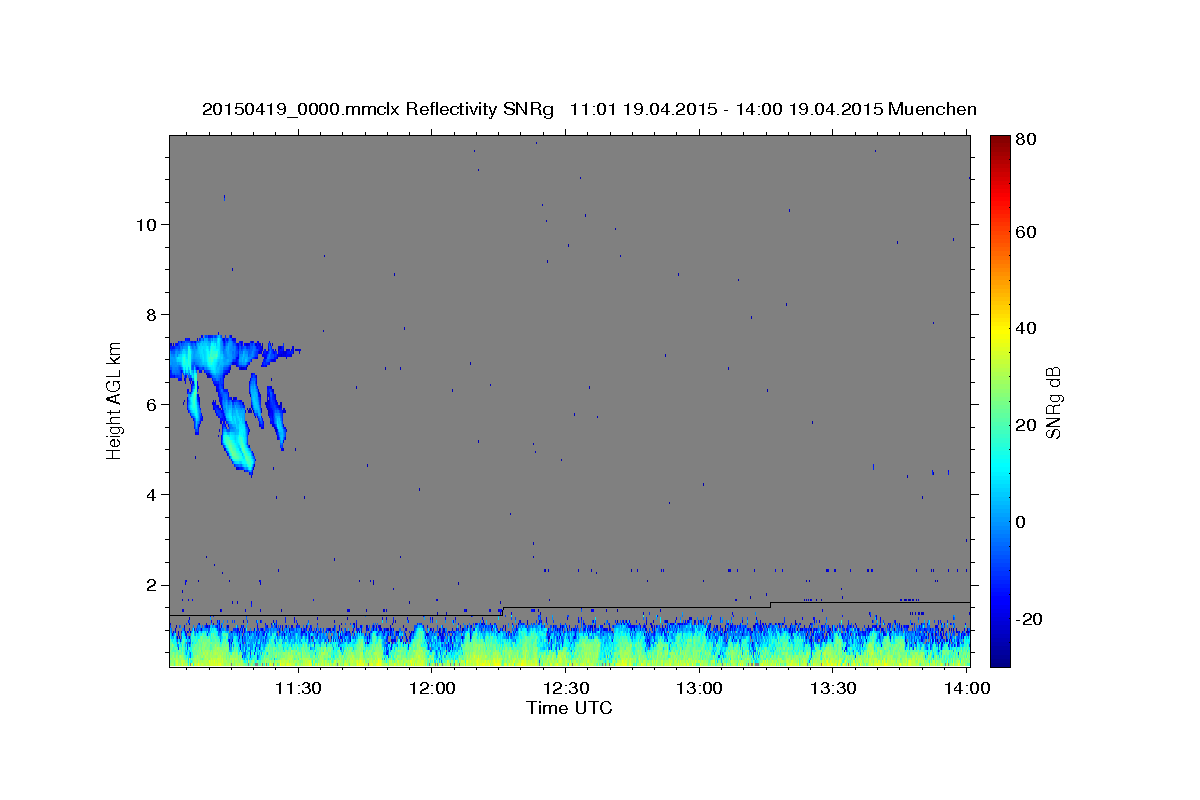This screenshot has width=1200, height=800.
Task: Click the 14:00 time tick label
Action: tap(966, 688)
